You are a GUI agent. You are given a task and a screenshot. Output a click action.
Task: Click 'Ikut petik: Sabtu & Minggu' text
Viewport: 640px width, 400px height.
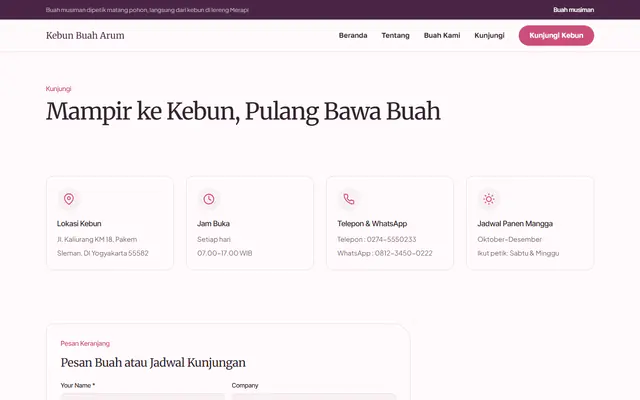[518, 253]
